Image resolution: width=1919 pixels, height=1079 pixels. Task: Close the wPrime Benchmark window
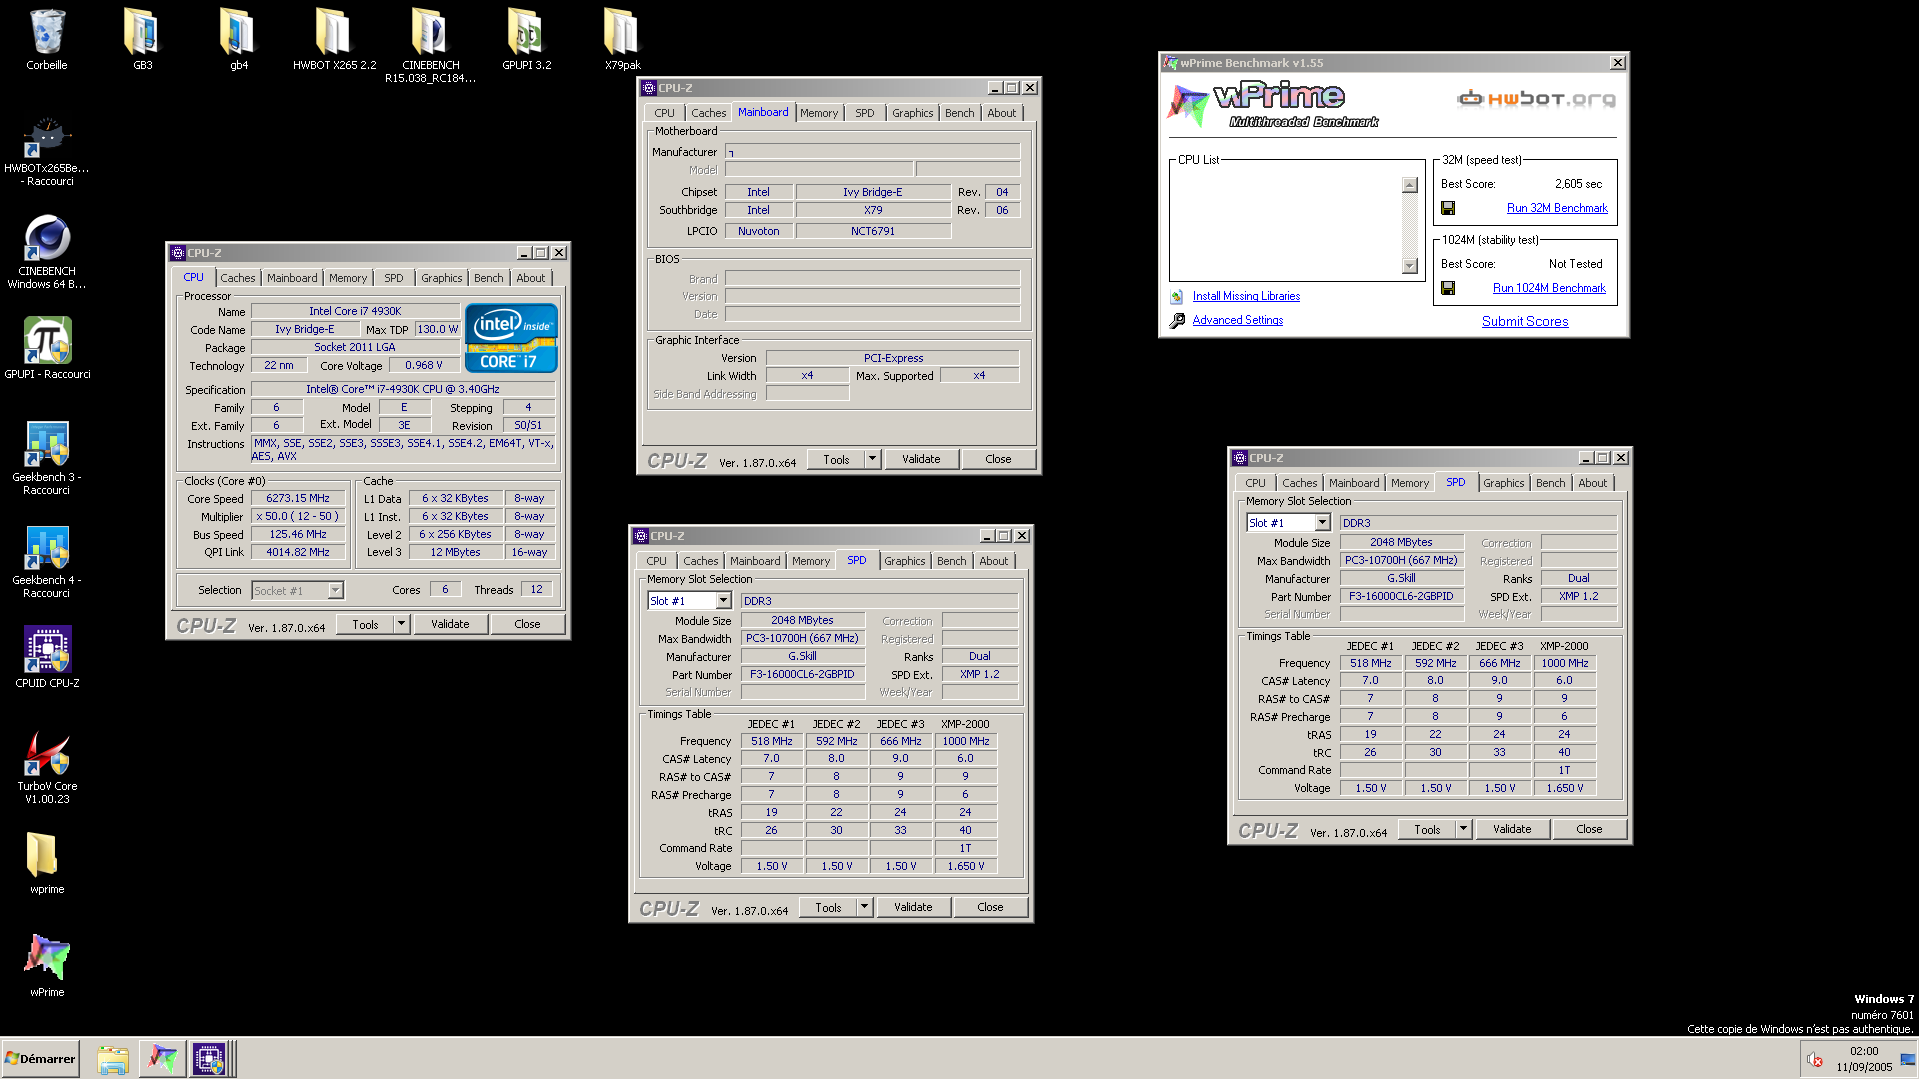(x=1618, y=63)
